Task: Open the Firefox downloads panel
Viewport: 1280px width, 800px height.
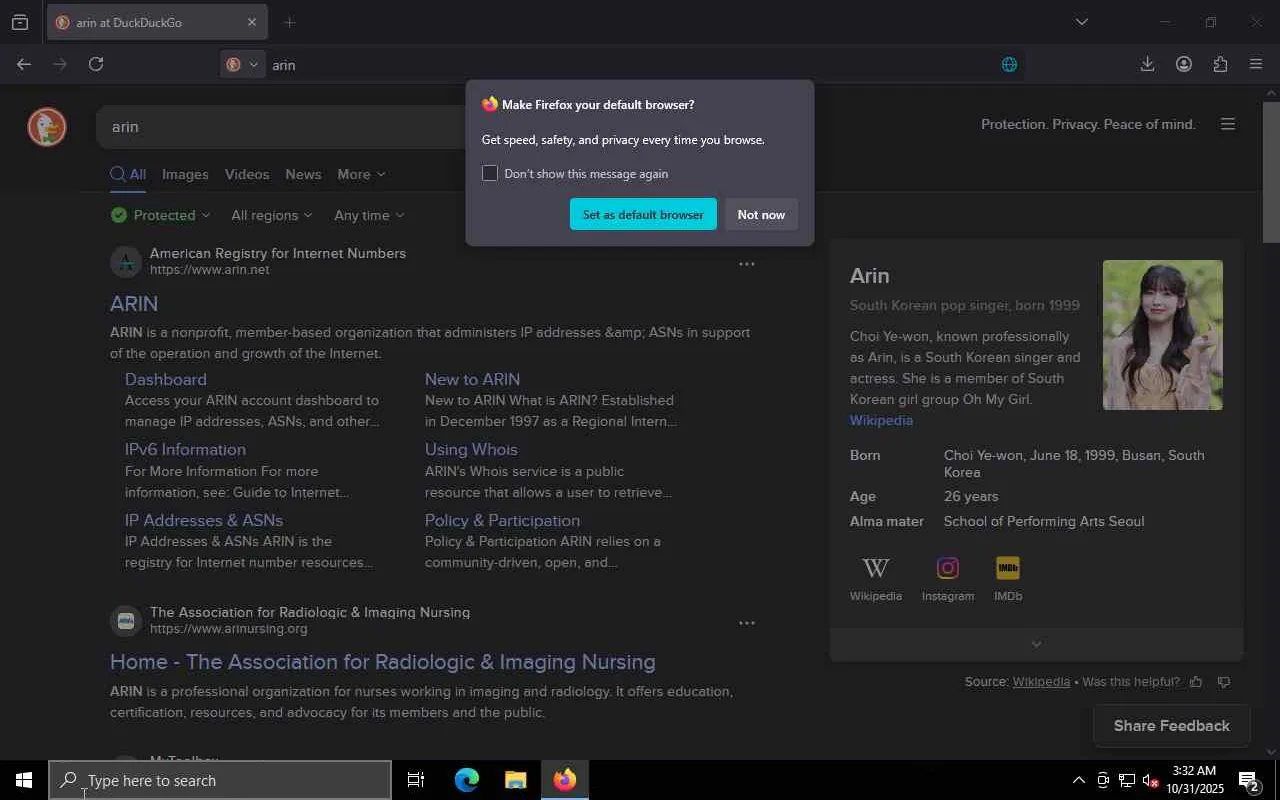Action: [x=1147, y=64]
